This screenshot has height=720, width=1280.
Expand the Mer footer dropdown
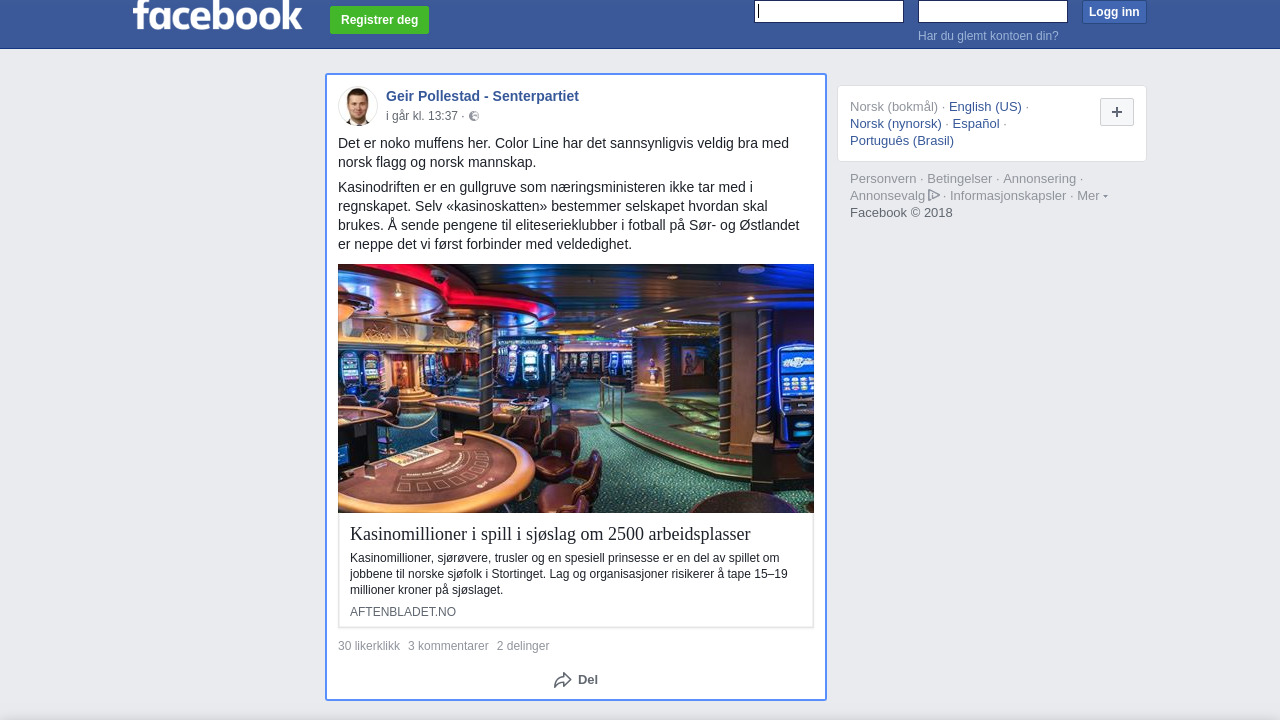click(x=1092, y=196)
